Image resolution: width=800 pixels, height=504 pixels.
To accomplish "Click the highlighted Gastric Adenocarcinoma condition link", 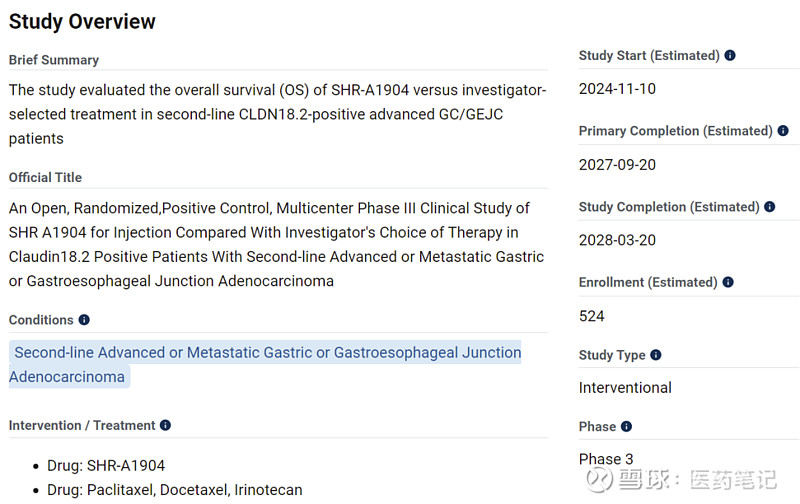I will [266, 364].
